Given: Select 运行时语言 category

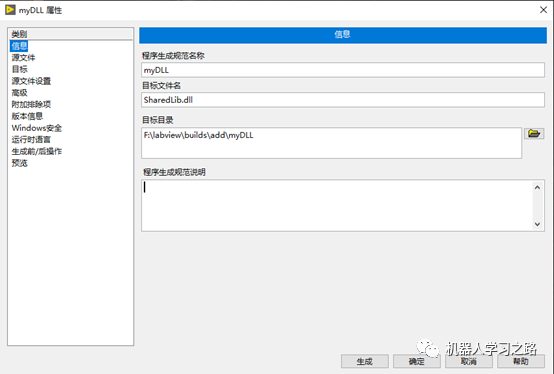Looking at the screenshot, I should tap(31, 139).
